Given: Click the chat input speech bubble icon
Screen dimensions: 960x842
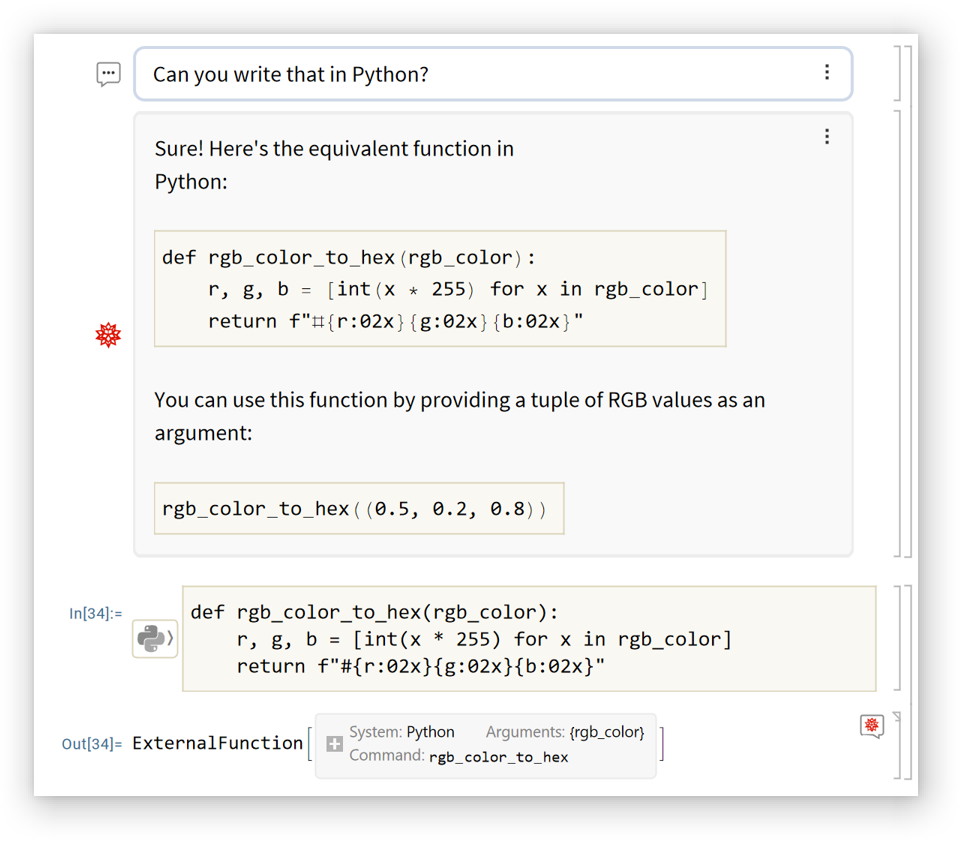Looking at the screenshot, I should pyautogui.click(x=108, y=74).
